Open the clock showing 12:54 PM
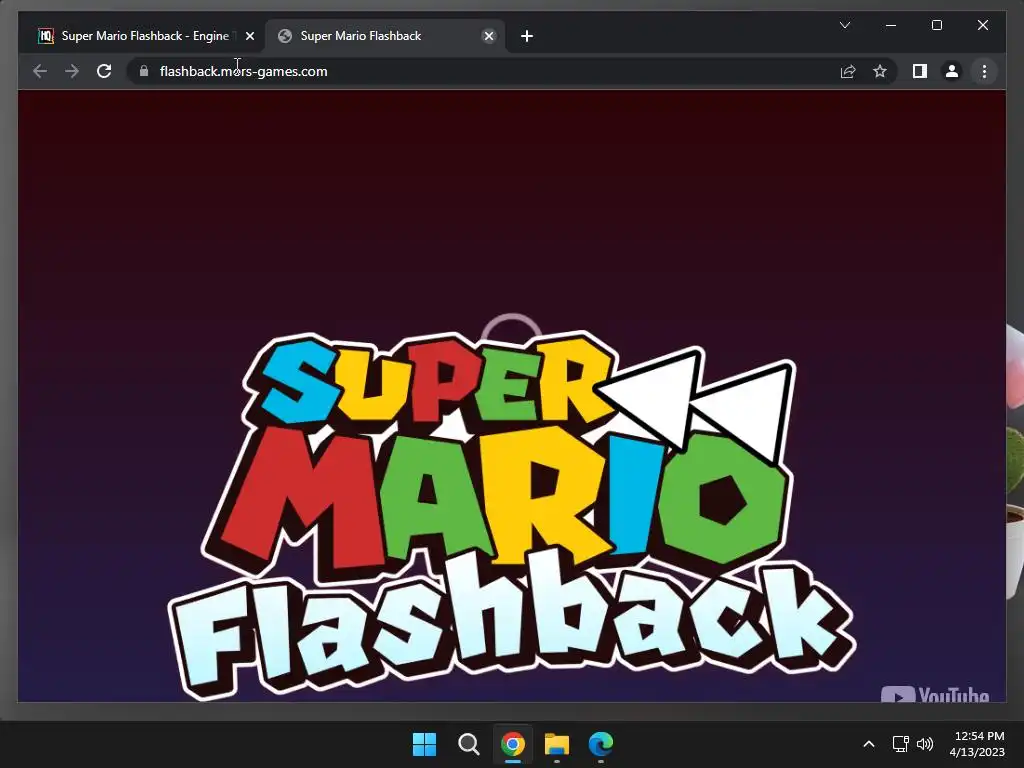This screenshot has width=1024, height=768. coord(977,744)
